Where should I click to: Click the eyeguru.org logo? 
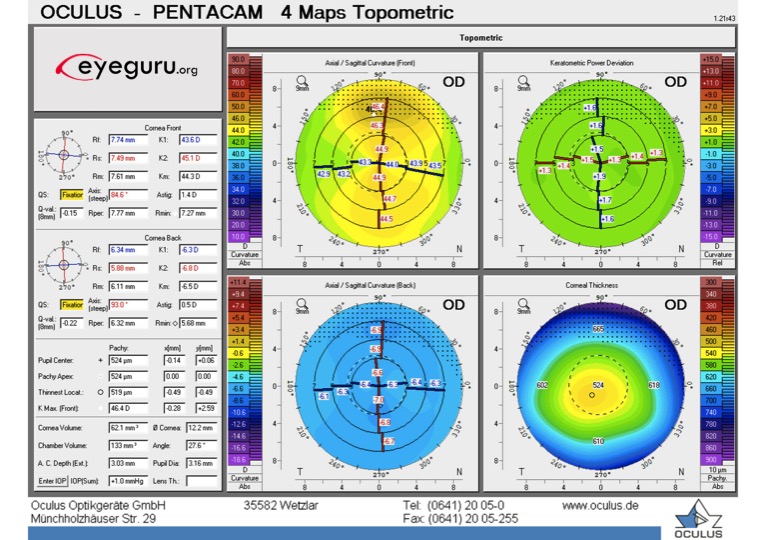[x=127, y=67]
